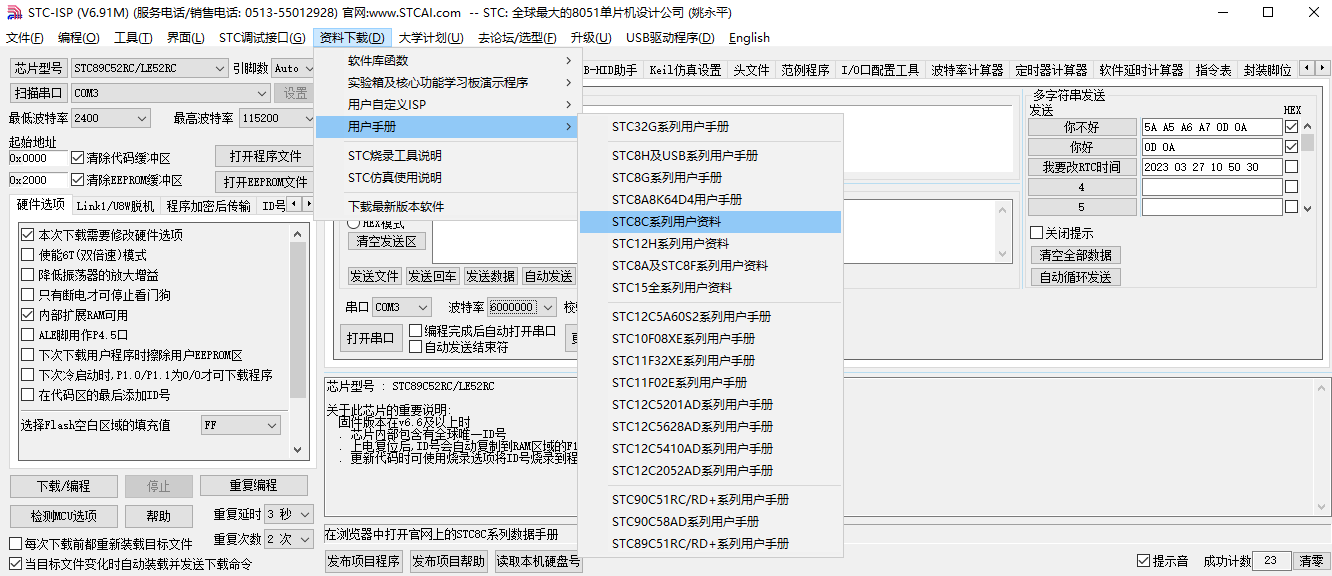The width and height of the screenshot is (1332, 576).
Task: Click the RTC time field 2023 03 27
Action: pos(1212,167)
